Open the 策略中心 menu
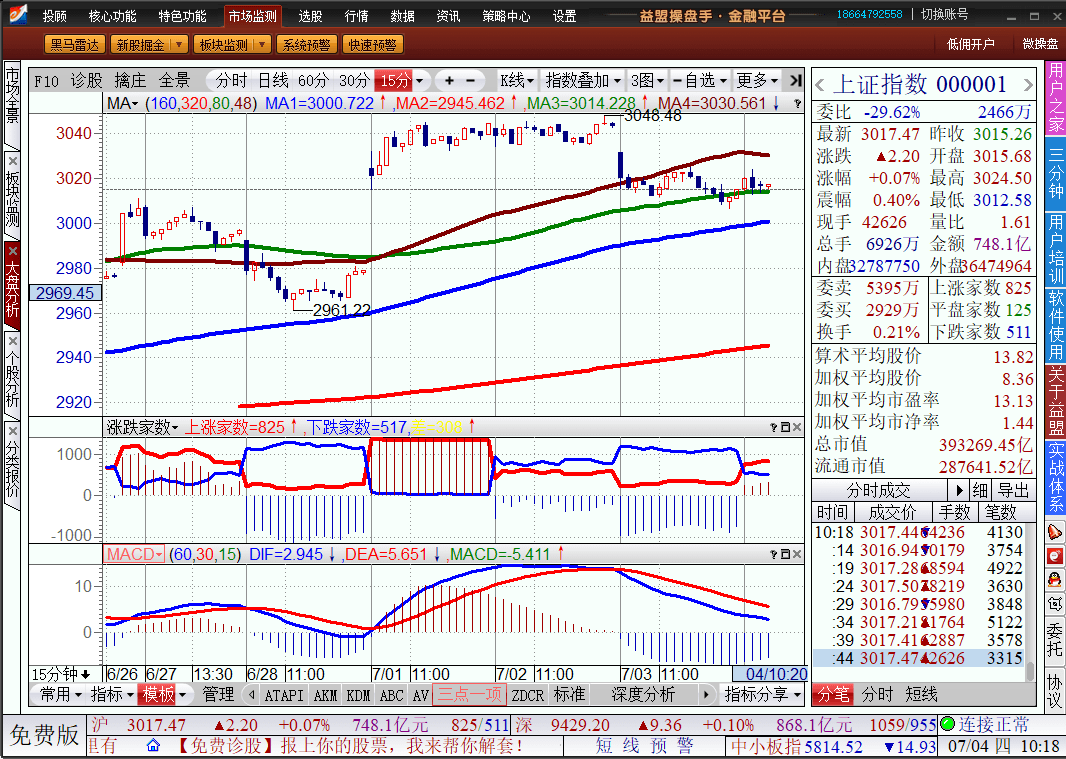Image resolution: width=1066 pixels, height=759 pixels. 506,16
